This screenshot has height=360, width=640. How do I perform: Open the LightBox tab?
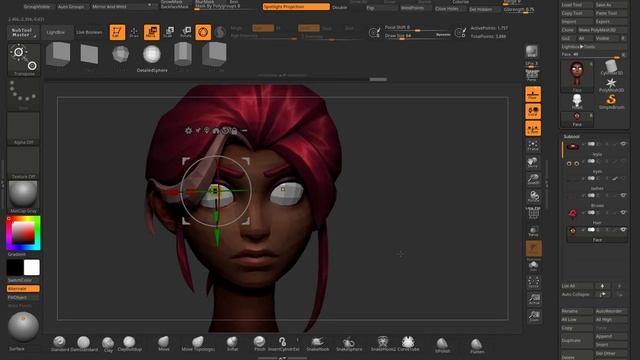pos(56,32)
